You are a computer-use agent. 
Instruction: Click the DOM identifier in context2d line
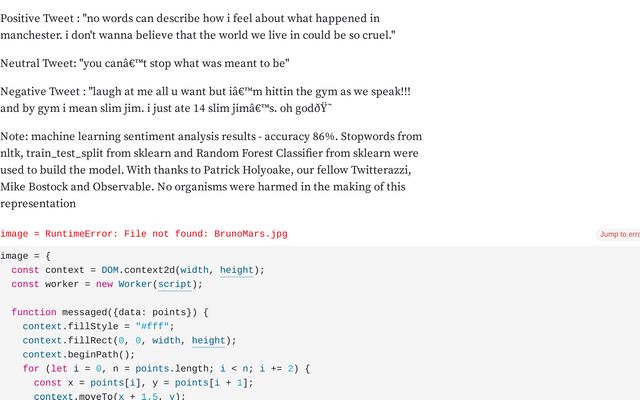tap(110, 270)
